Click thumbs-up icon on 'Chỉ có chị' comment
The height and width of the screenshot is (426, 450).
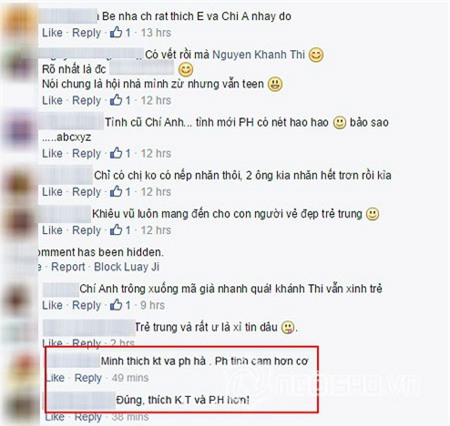[116, 191]
